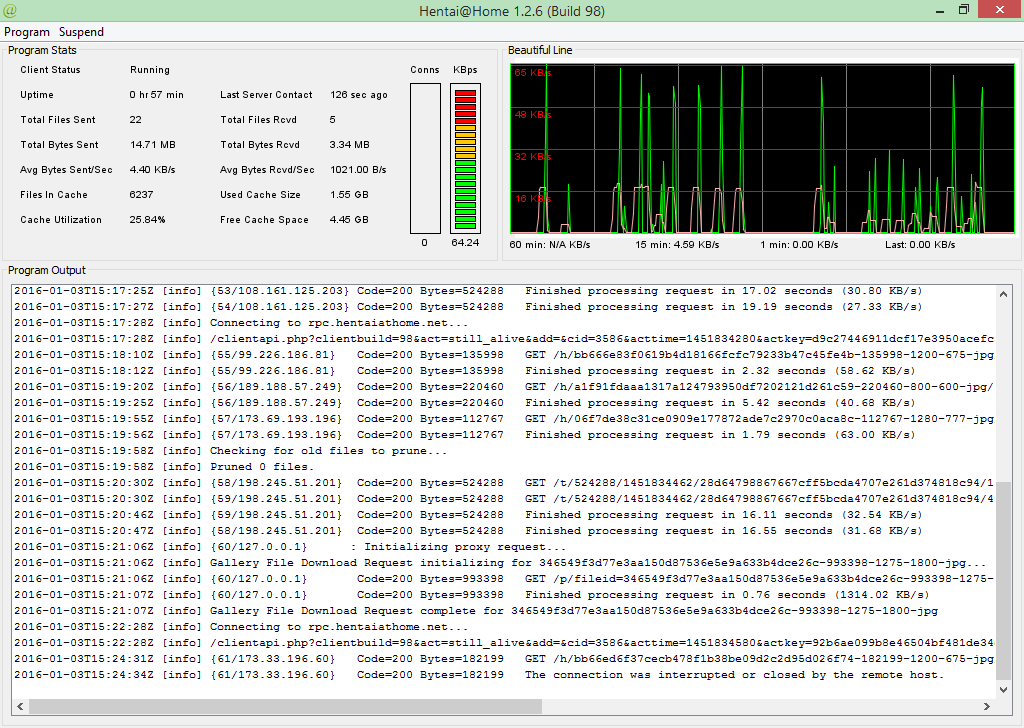This screenshot has width=1024, height=728.
Task: Click left arrow of horizontal log scrollbar
Action: (x=20, y=706)
